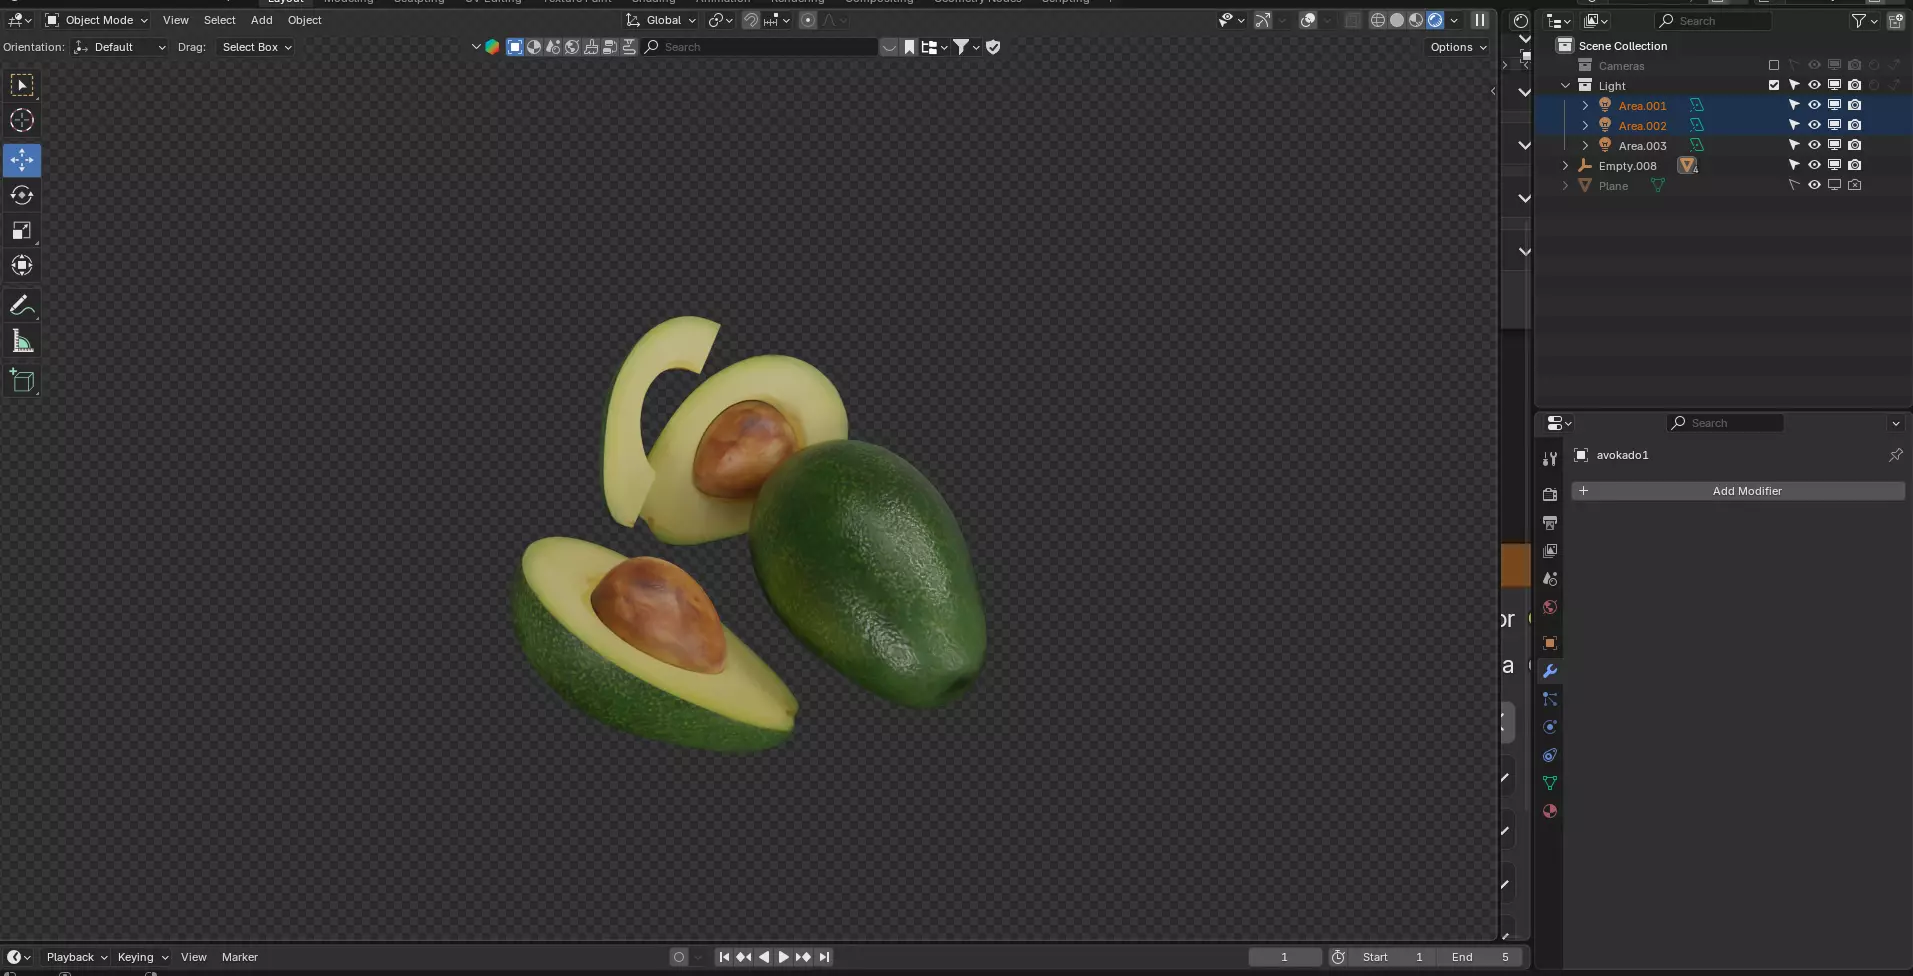Open the Particles properties tab

(1550, 699)
